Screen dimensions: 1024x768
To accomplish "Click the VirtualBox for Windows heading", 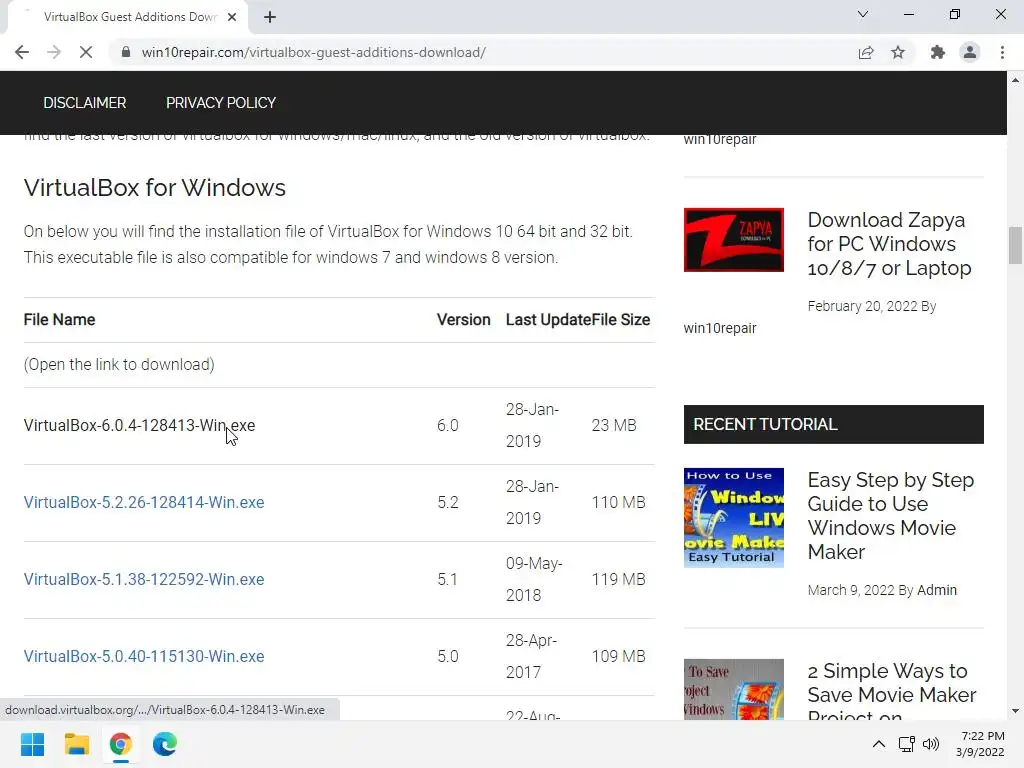I will coord(155,188).
